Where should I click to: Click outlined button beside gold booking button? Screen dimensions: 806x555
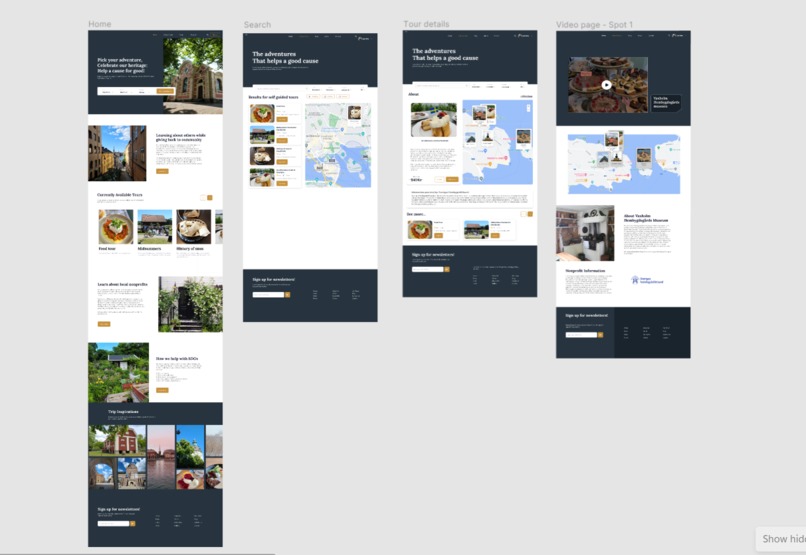pos(439,179)
